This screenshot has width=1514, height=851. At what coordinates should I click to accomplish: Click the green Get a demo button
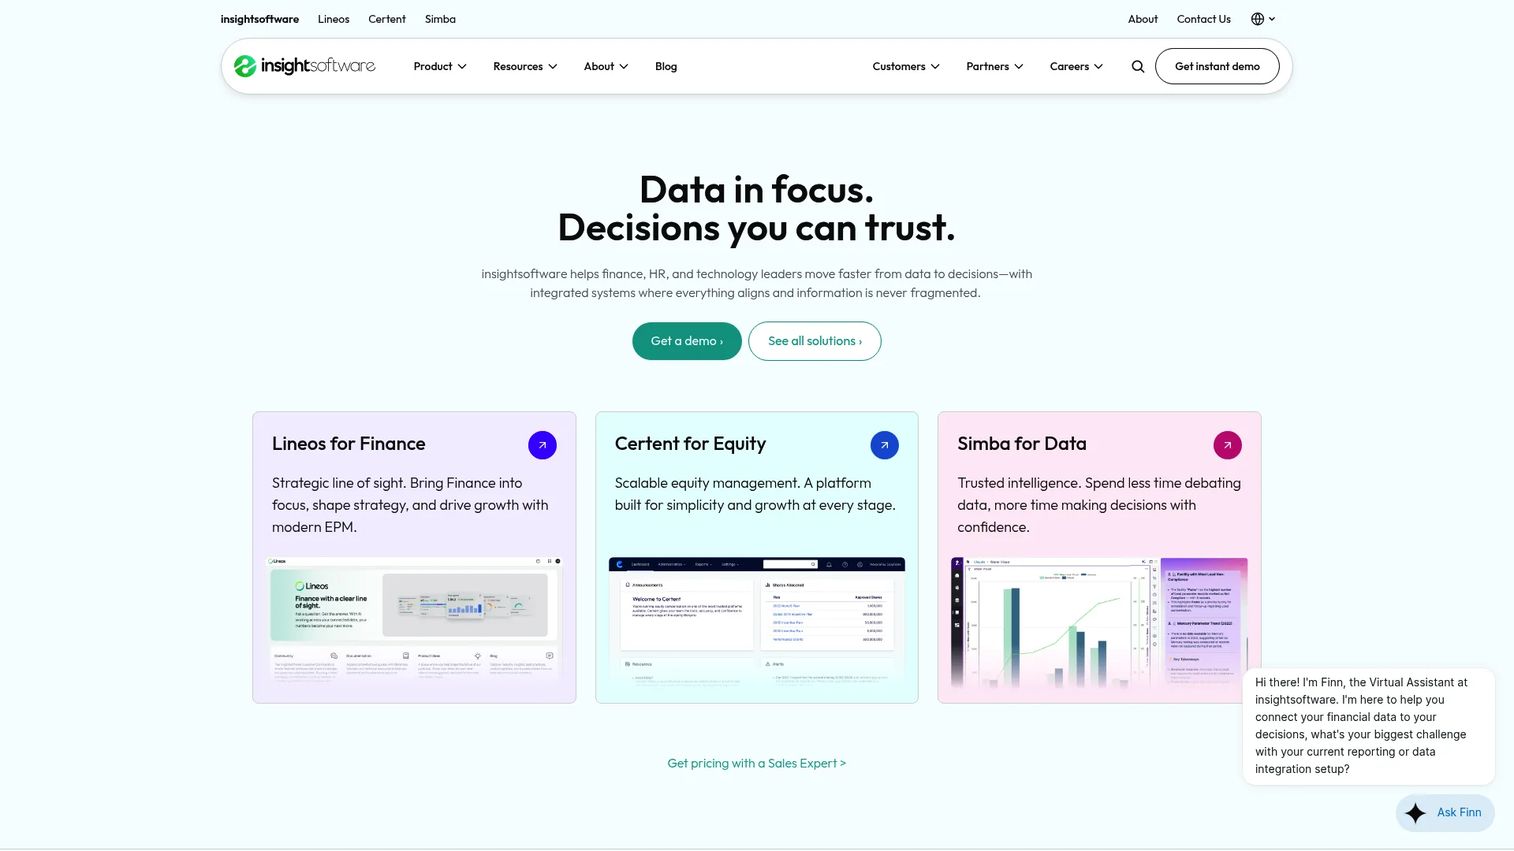[687, 341]
